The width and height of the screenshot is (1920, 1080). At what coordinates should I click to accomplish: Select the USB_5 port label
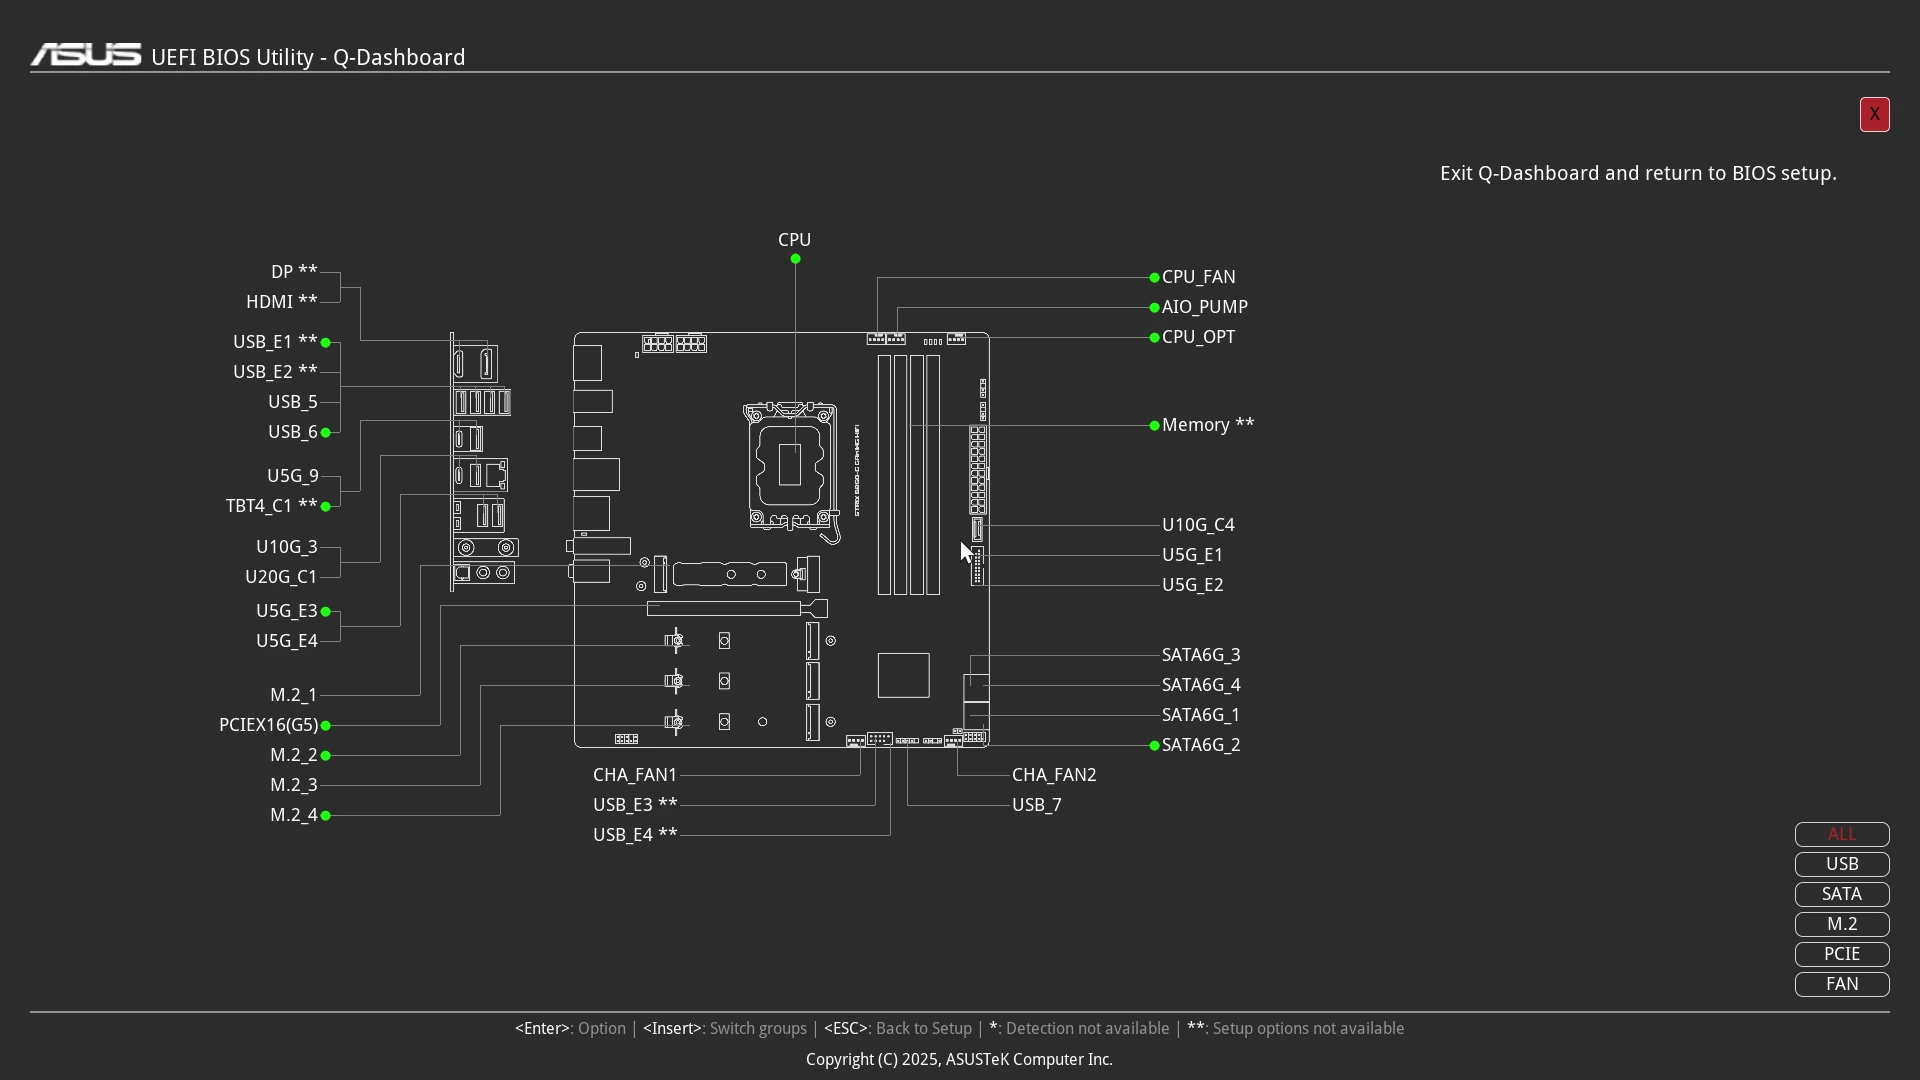click(x=293, y=402)
